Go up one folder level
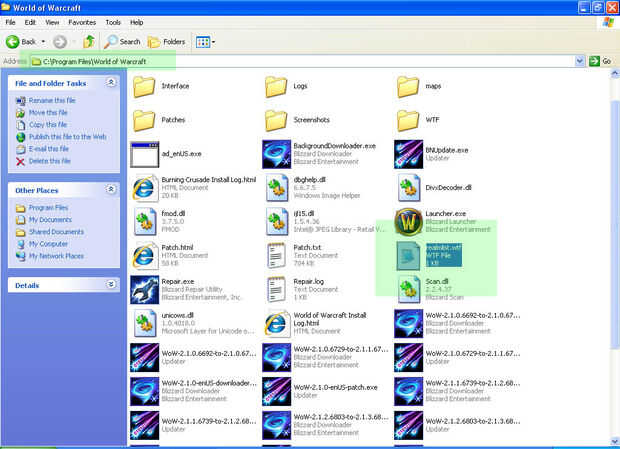This screenshot has height=449, width=620. tap(89, 42)
